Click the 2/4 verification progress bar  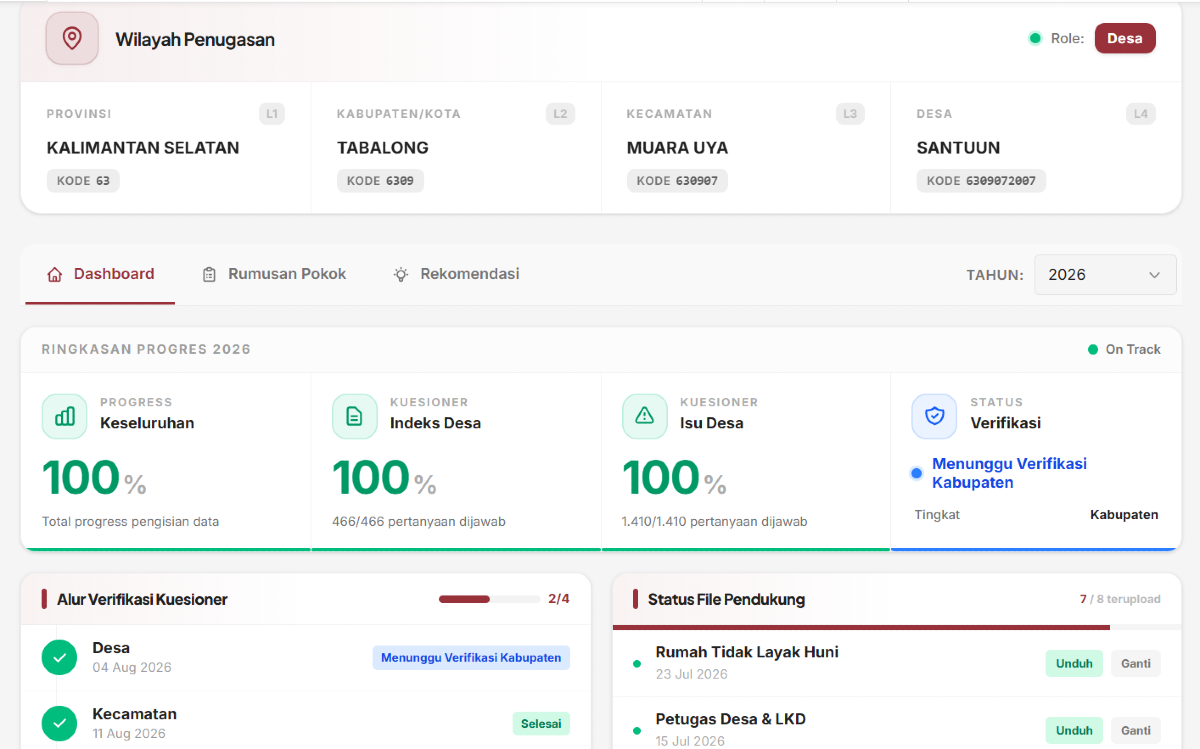[x=489, y=599]
